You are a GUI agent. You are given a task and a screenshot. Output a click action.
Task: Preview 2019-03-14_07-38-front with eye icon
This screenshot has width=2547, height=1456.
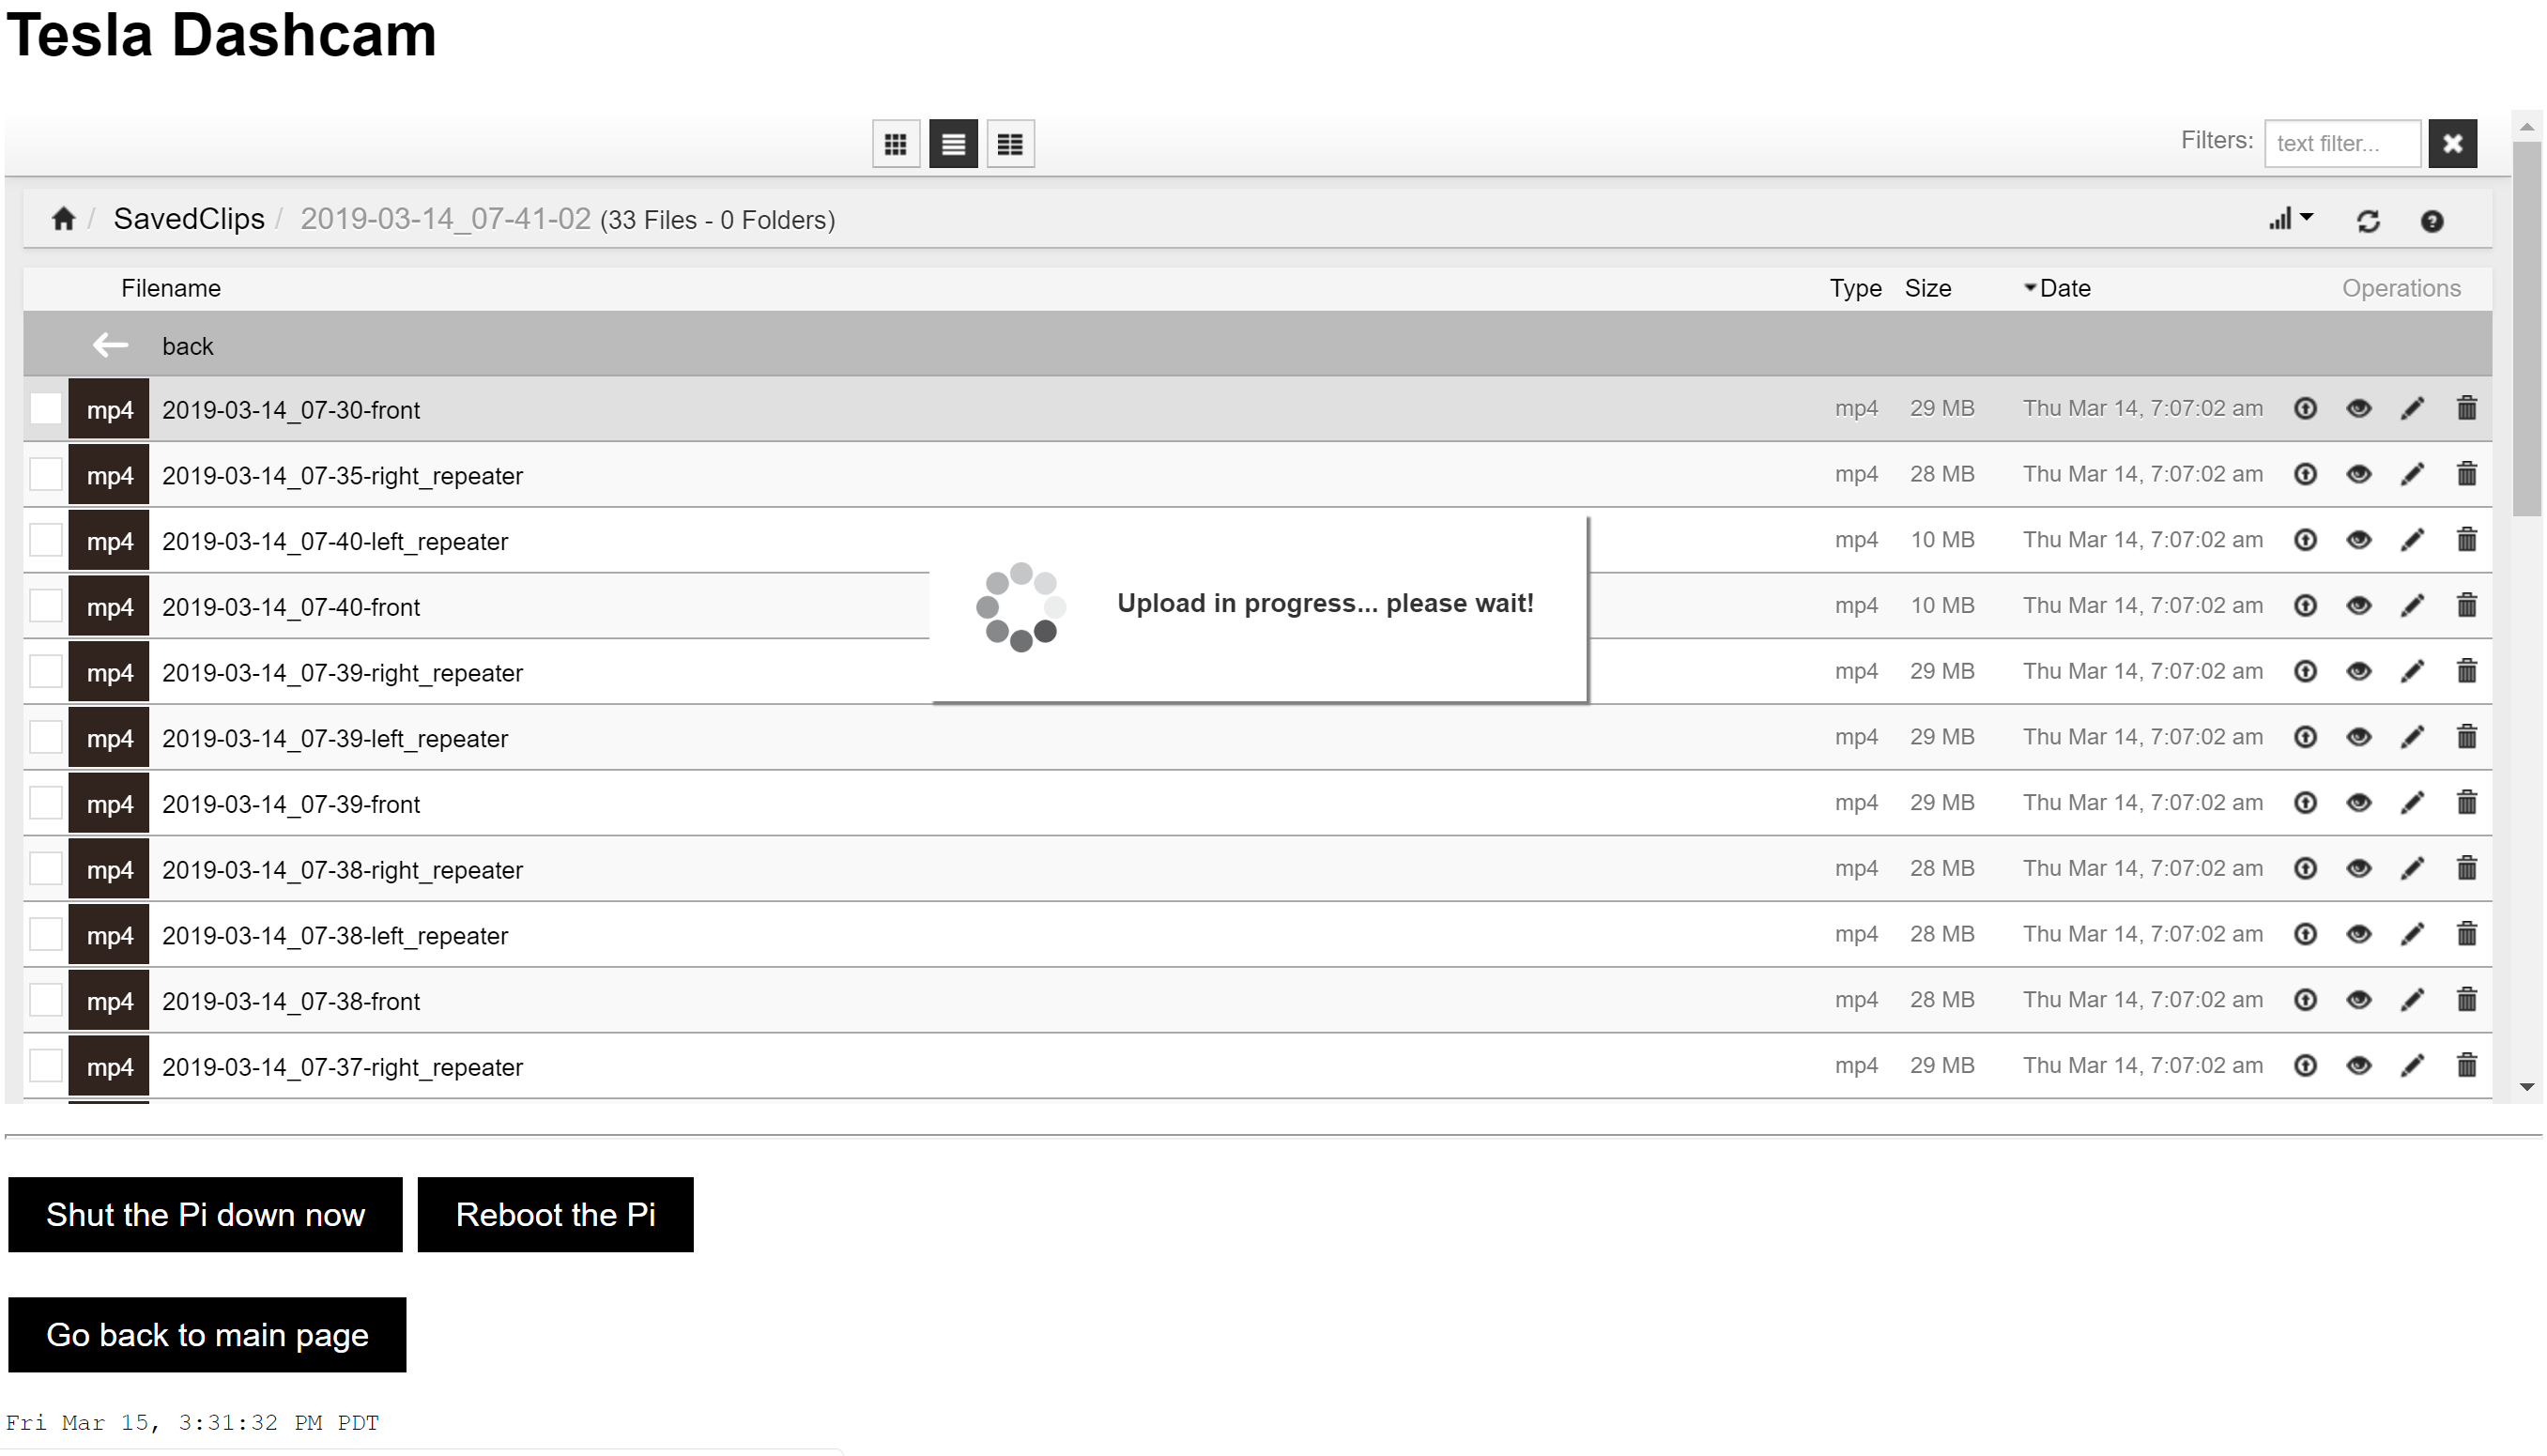(2358, 999)
